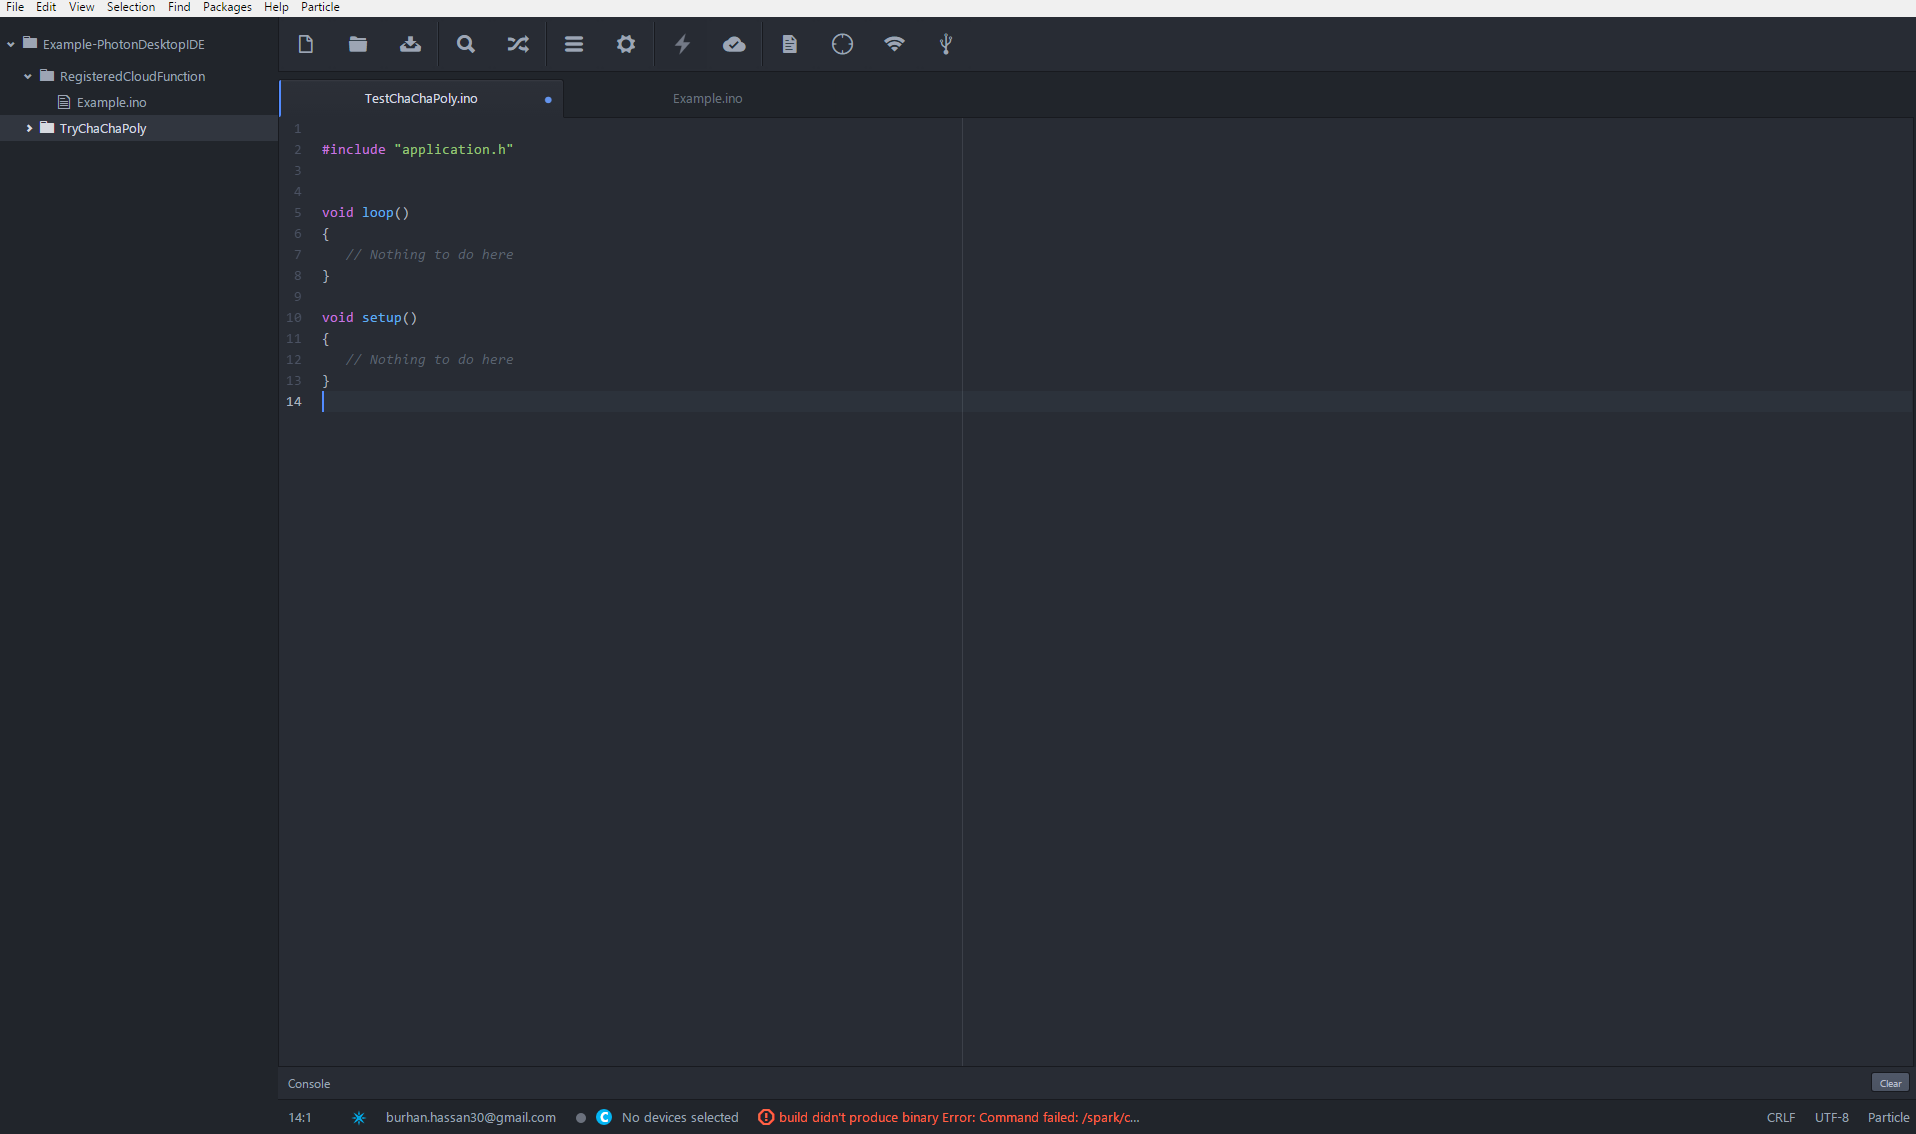Set up Wi-Fi using the wifi icon
1916x1134 pixels.
[894, 44]
